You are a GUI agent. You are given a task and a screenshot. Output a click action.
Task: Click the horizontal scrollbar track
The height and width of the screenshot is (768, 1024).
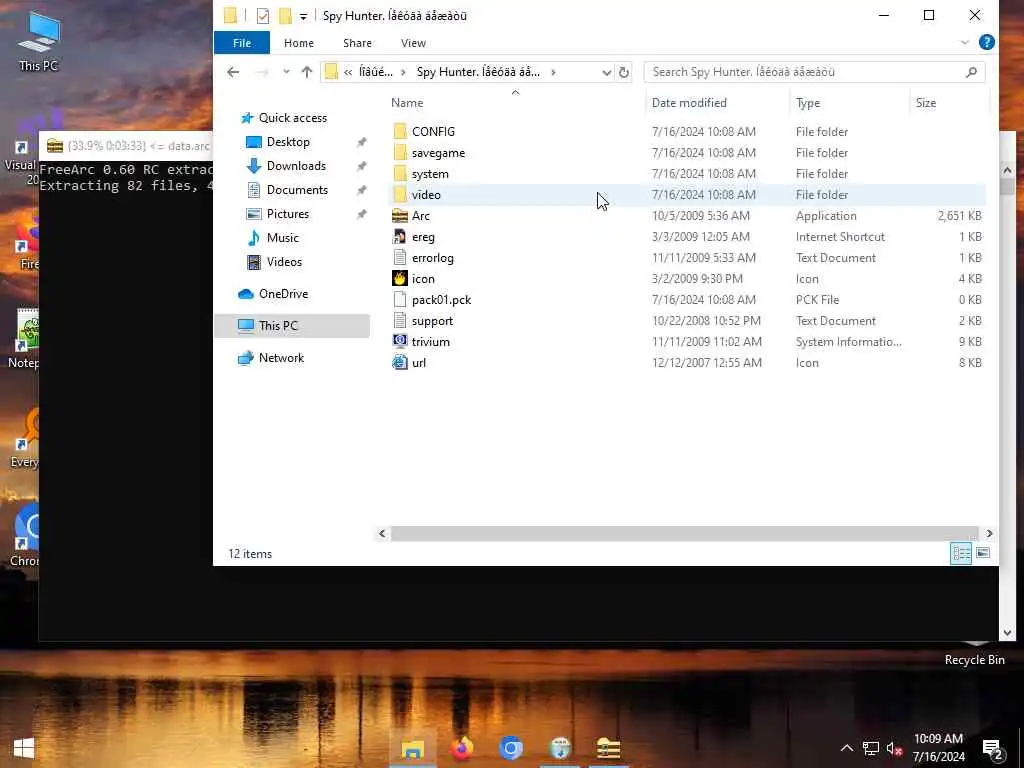[684, 534]
